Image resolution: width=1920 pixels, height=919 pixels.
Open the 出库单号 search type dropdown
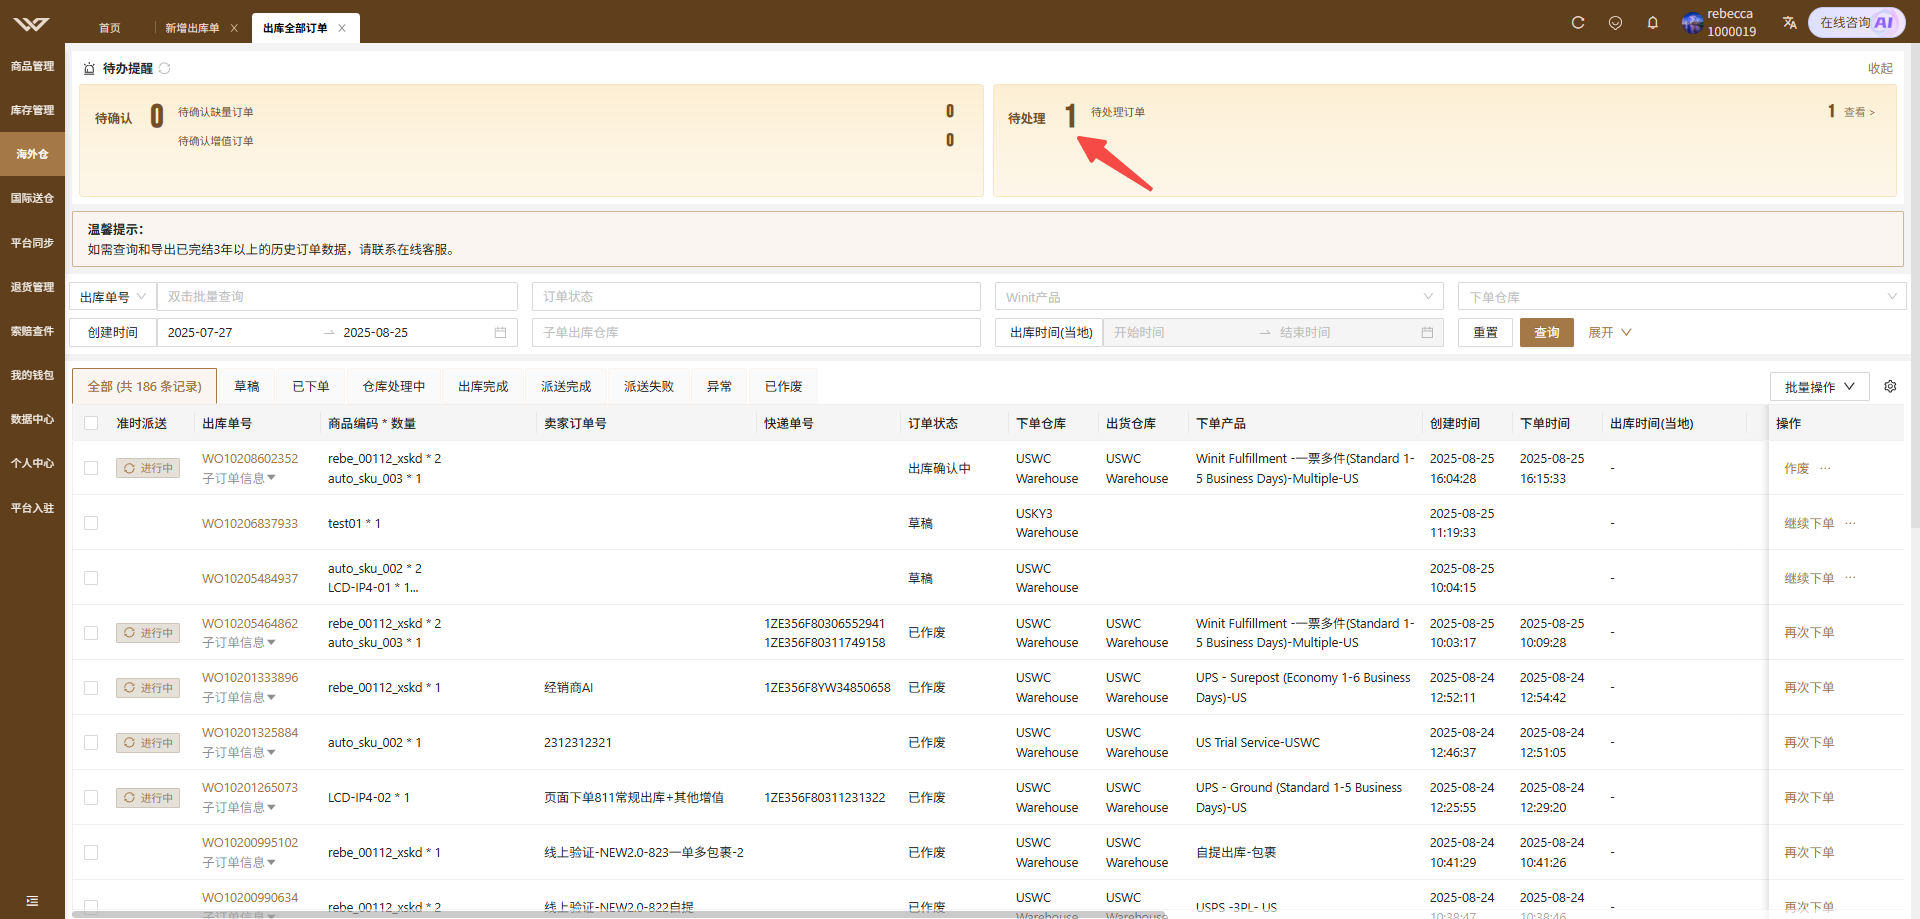coord(113,297)
